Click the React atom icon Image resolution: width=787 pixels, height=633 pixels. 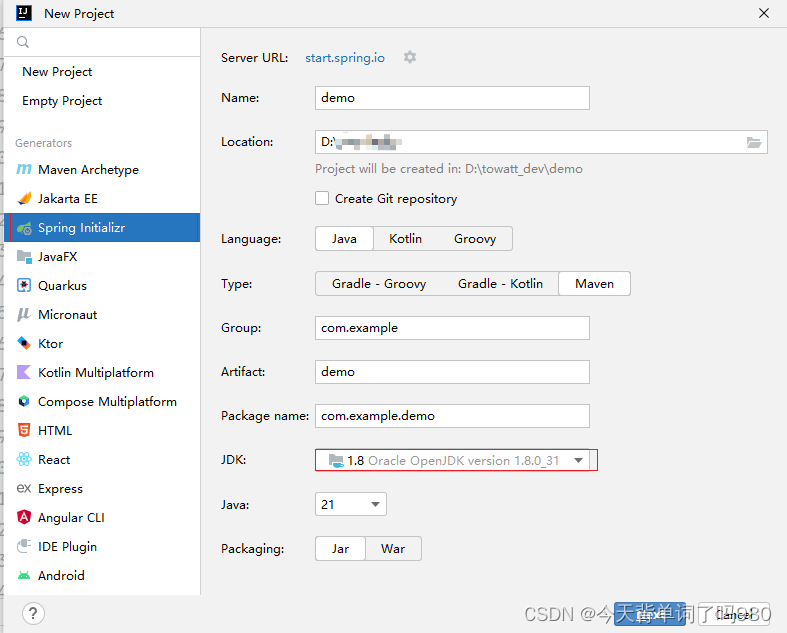point(24,459)
